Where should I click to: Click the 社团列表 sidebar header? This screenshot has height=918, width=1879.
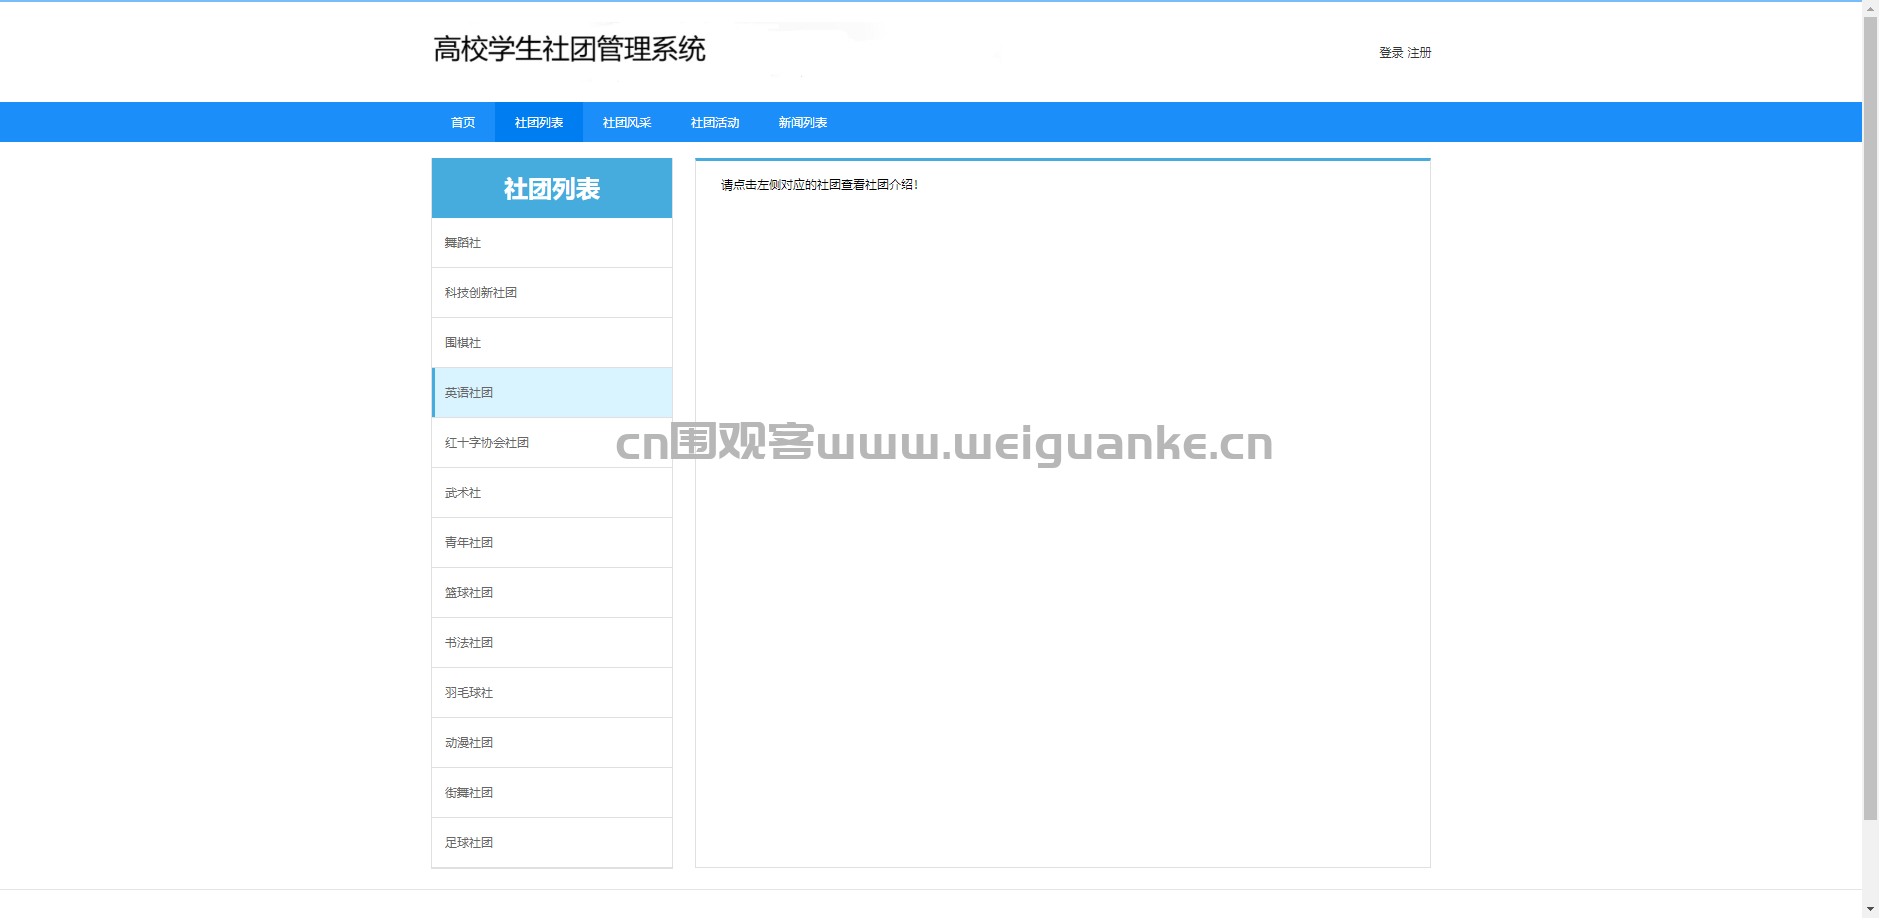tap(552, 188)
